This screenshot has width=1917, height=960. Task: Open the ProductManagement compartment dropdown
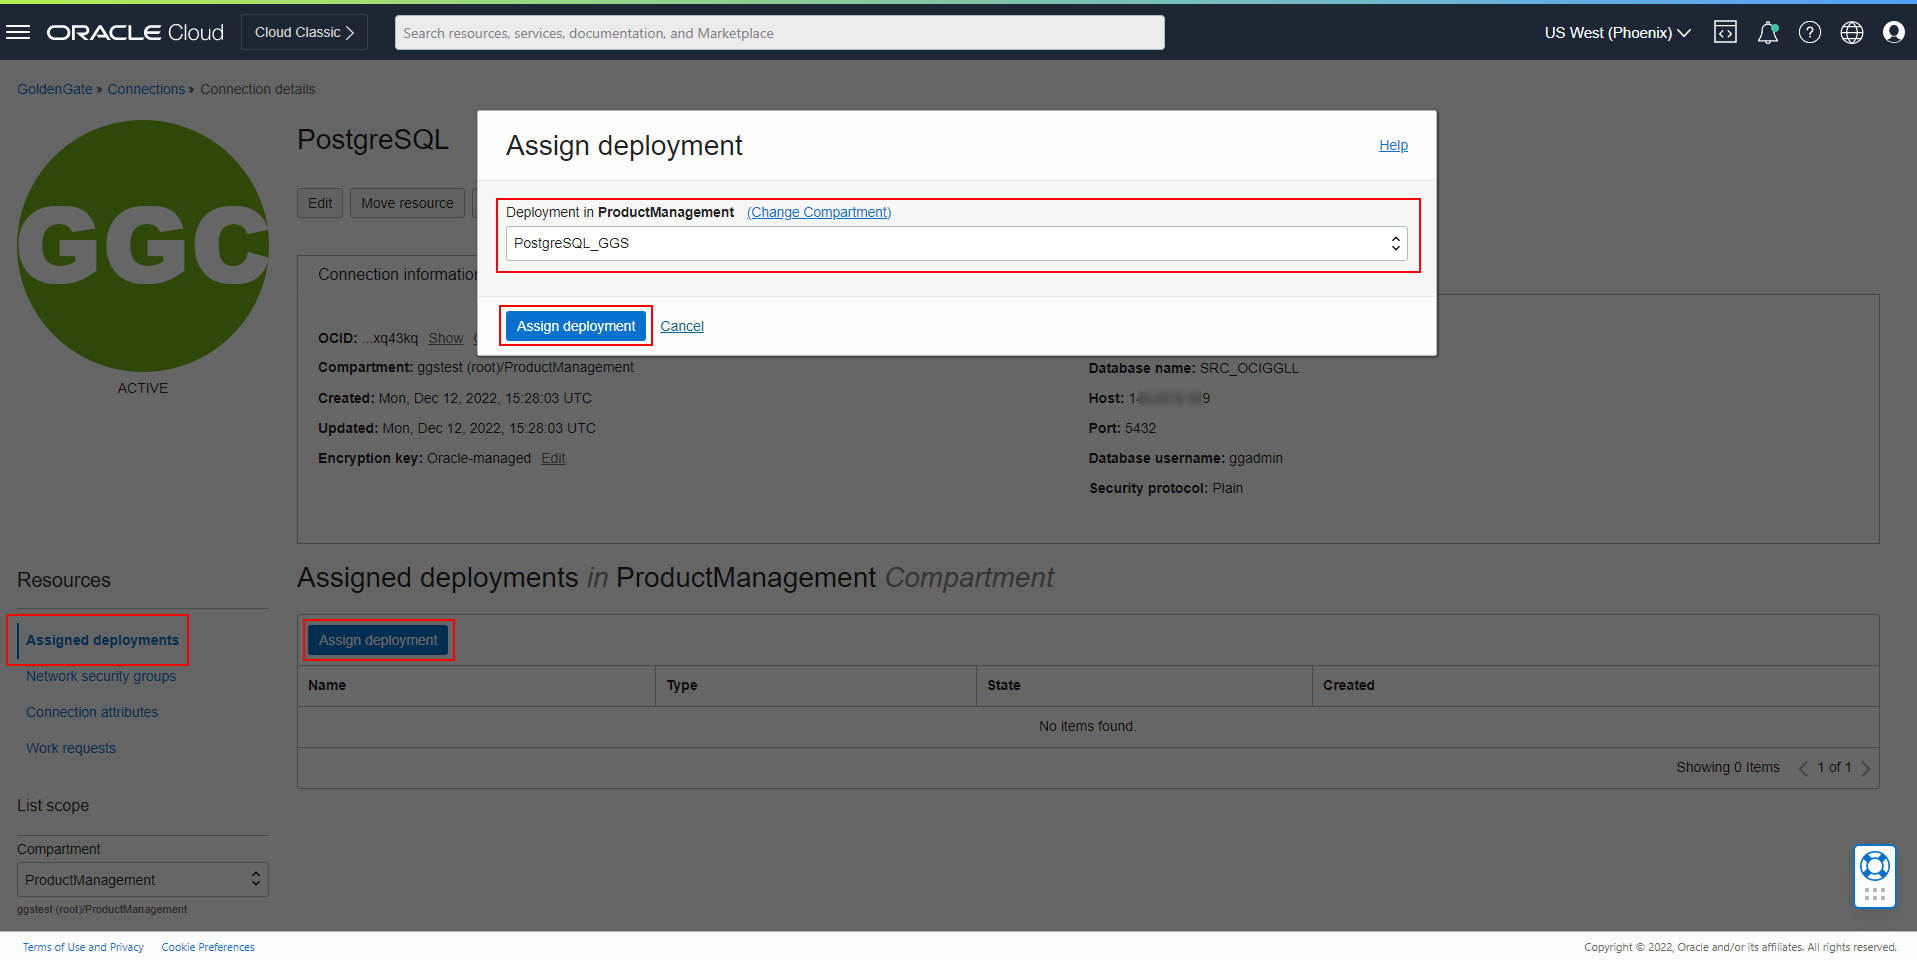(x=142, y=880)
